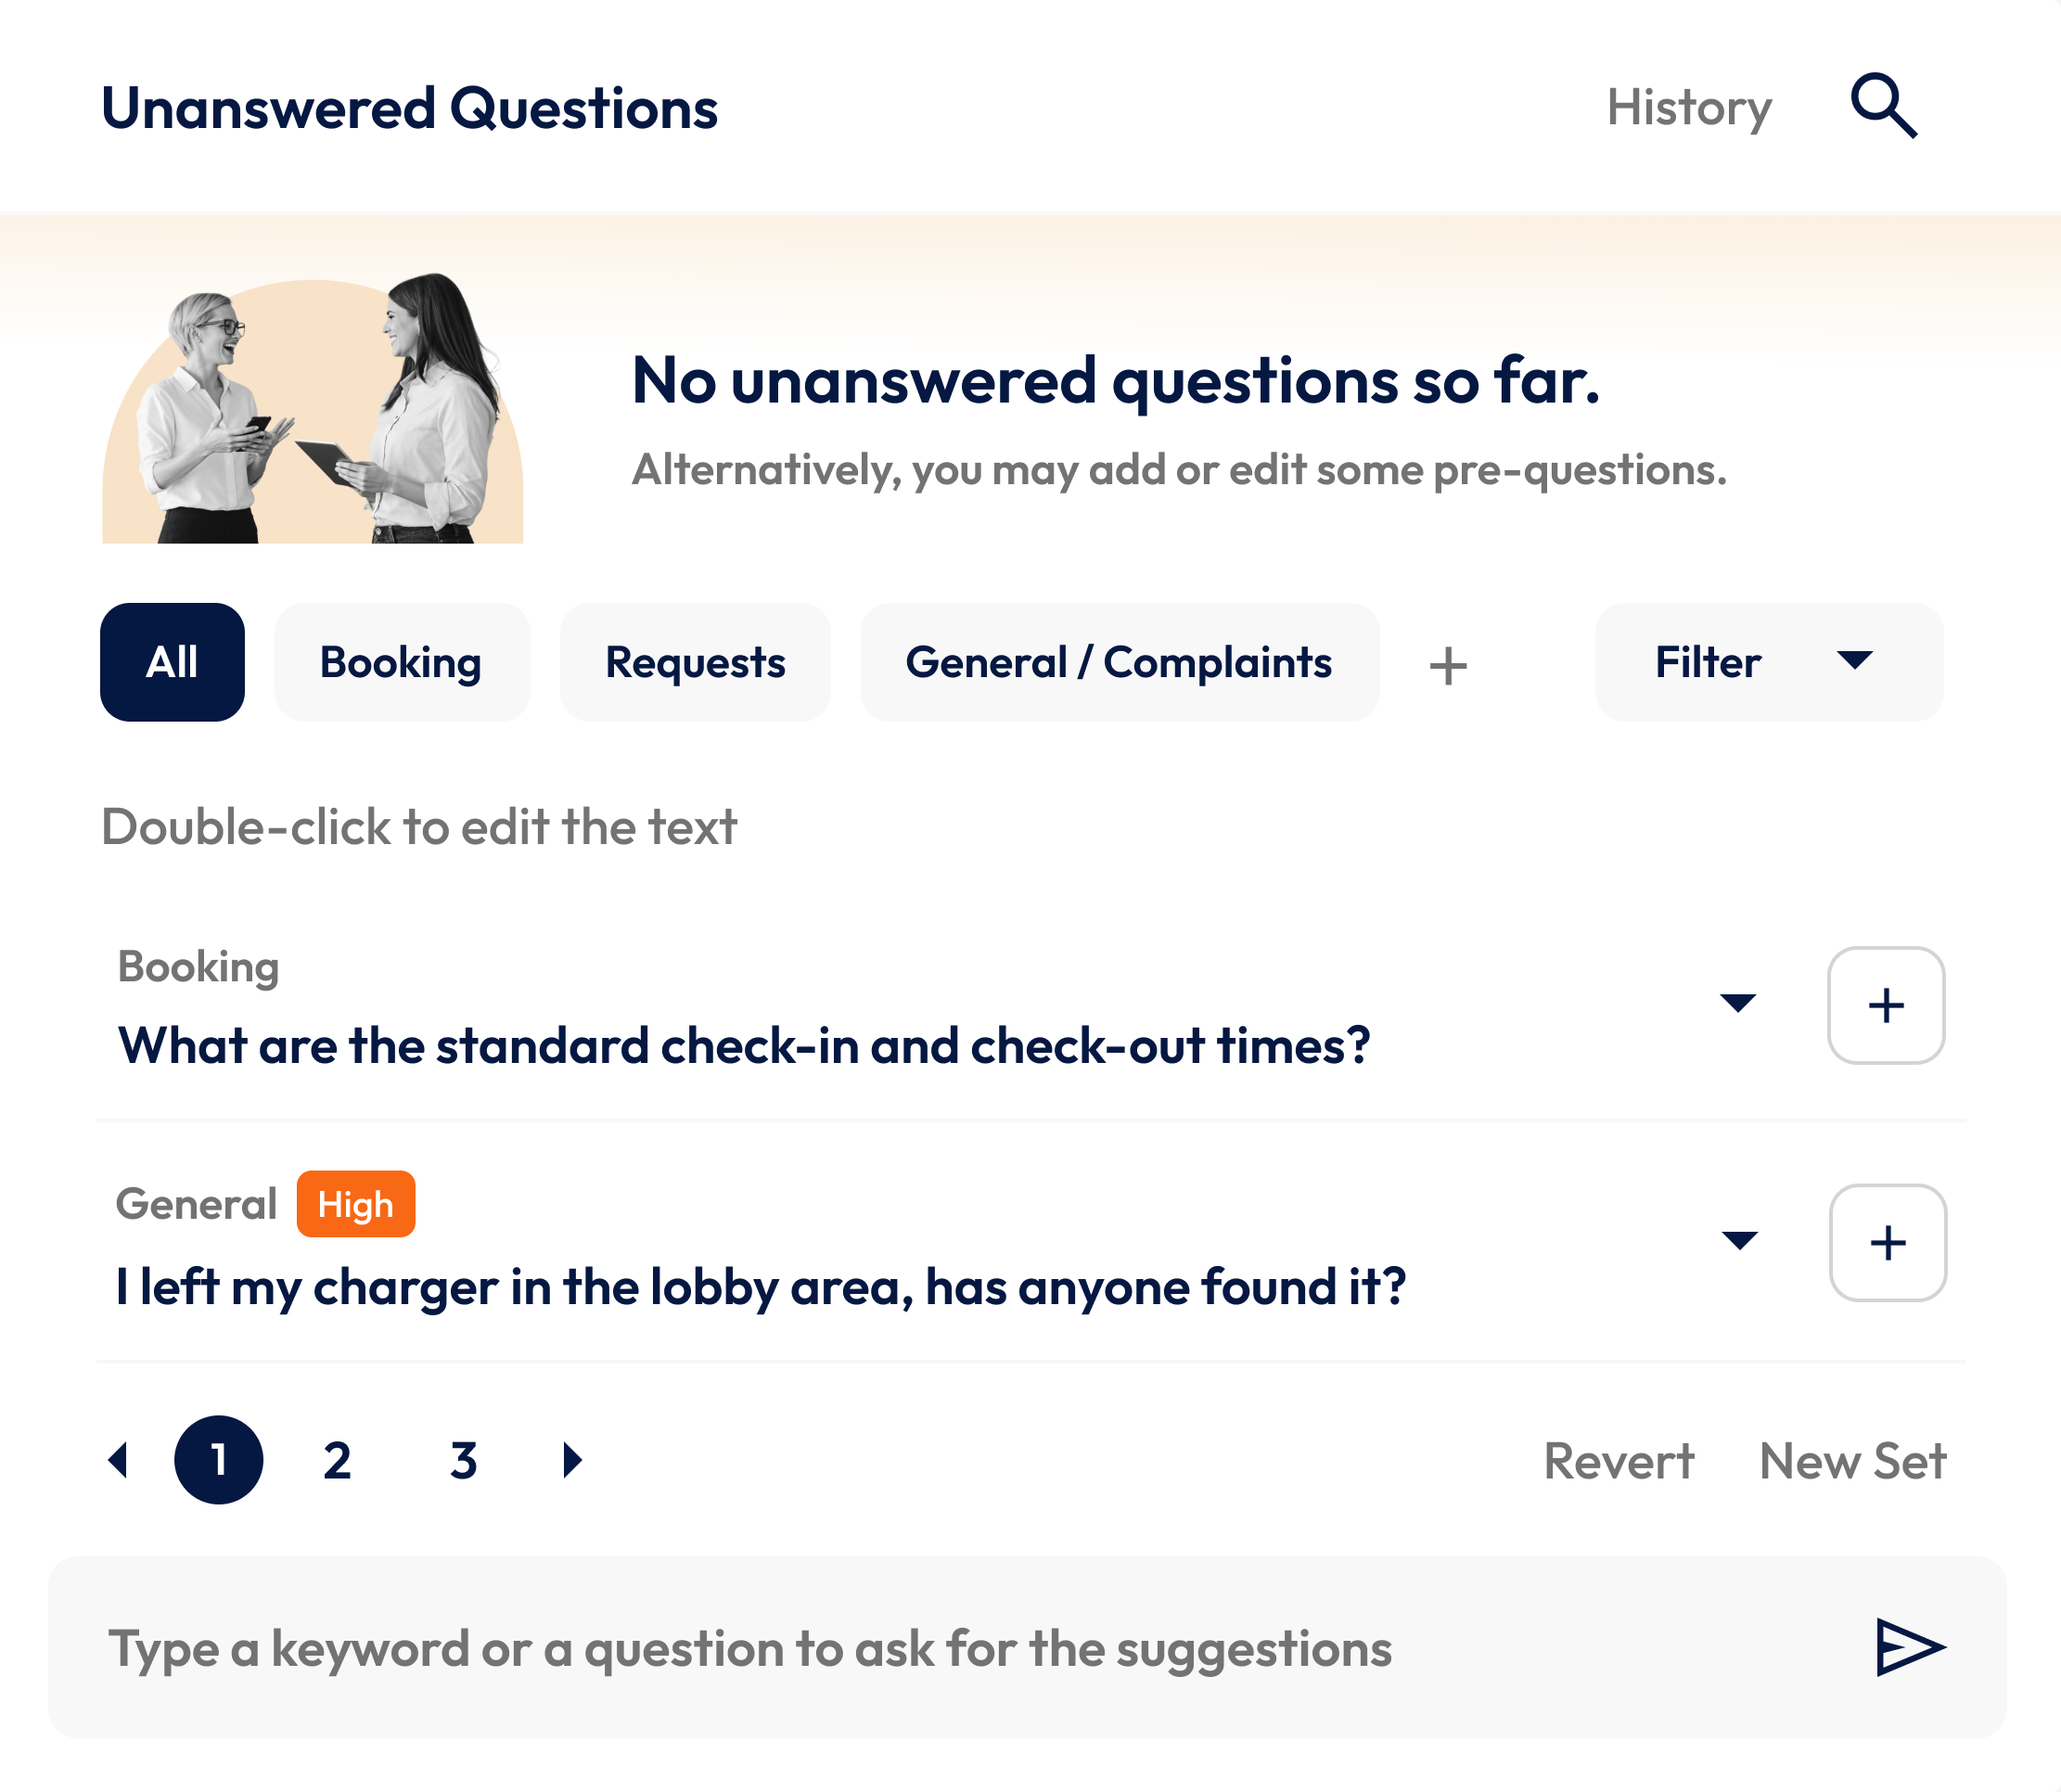Go to the next page arrow
Image resolution: width=2061 pixels, height=1792 pixels.
(x=573, y=1460)
